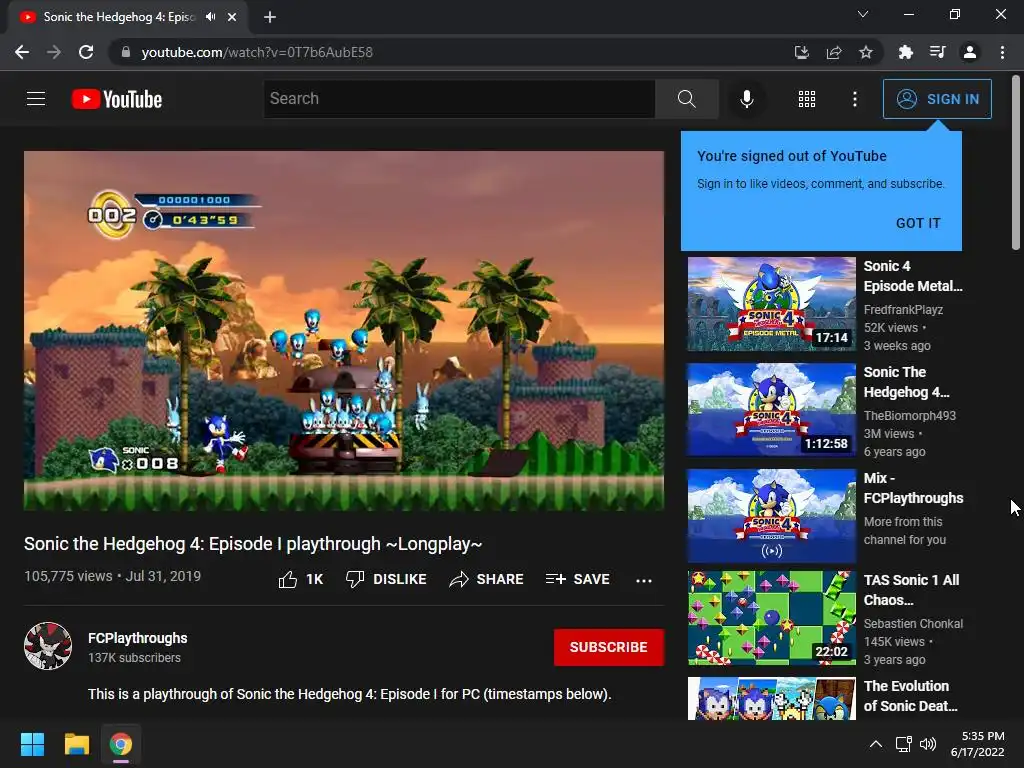
Task: Reload the YouTube page
Action: click(86, 52)
